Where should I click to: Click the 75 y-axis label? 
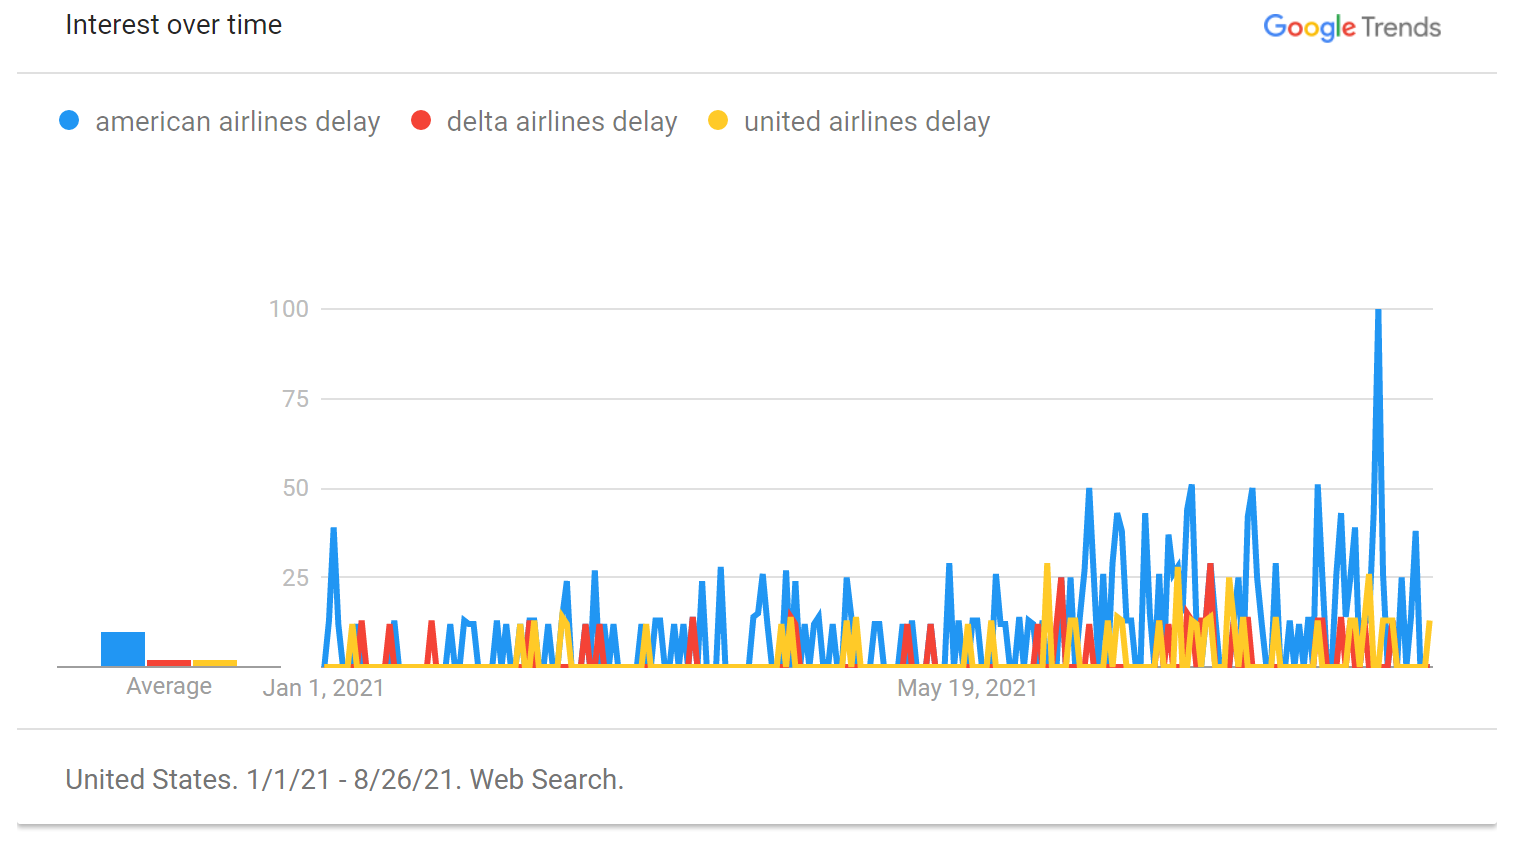(x=295, y=399)
